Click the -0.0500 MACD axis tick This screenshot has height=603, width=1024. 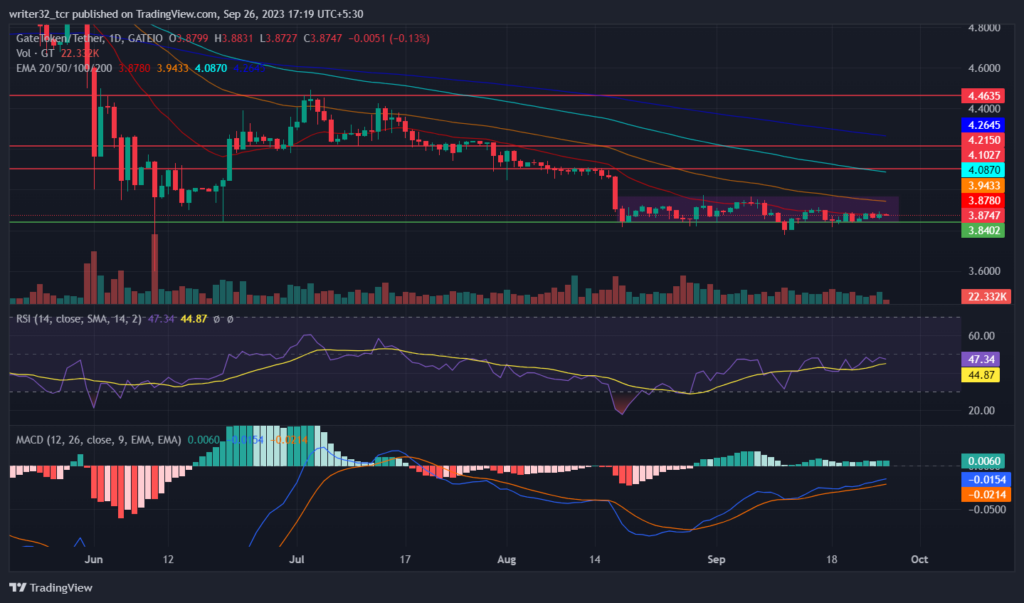(x=986, y=510)
